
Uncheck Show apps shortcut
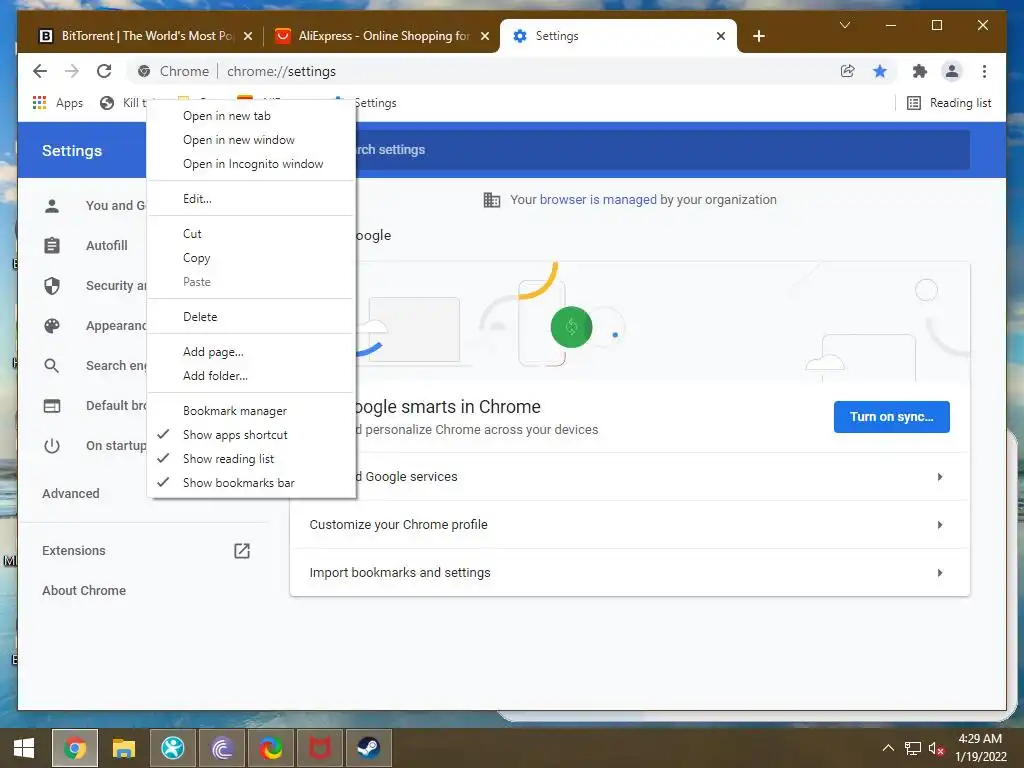[x=251, y=435]
